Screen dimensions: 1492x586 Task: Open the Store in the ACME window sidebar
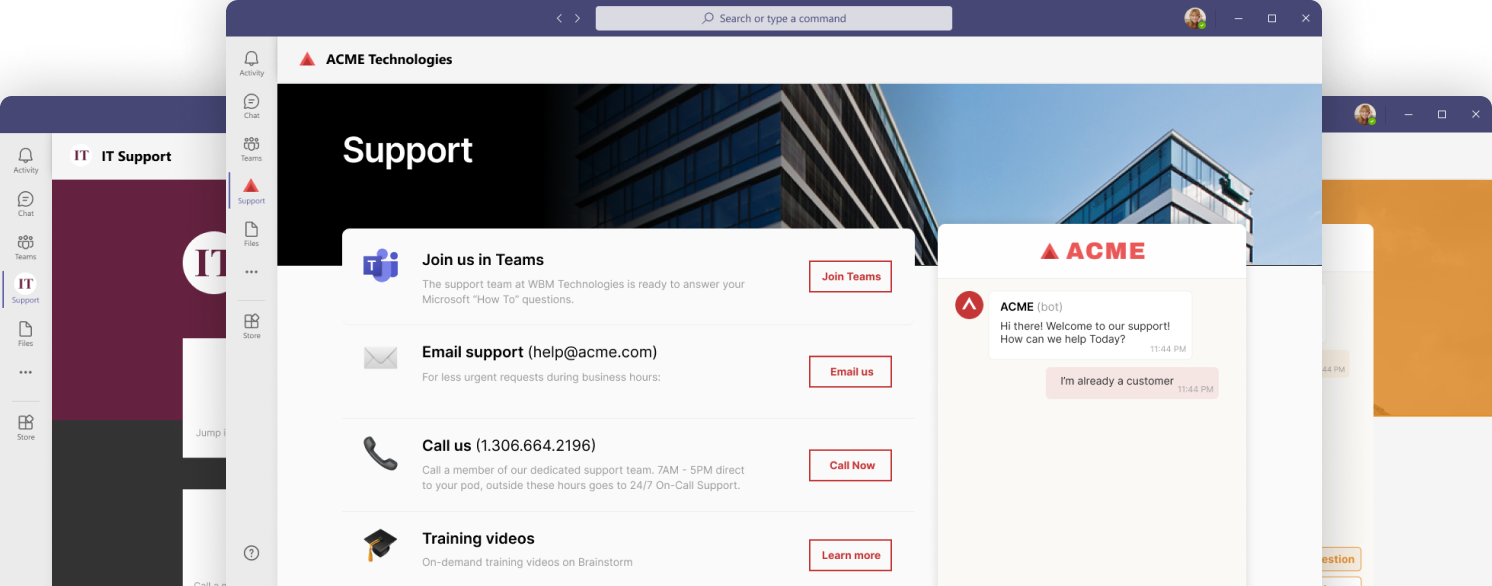click(252, 326)
